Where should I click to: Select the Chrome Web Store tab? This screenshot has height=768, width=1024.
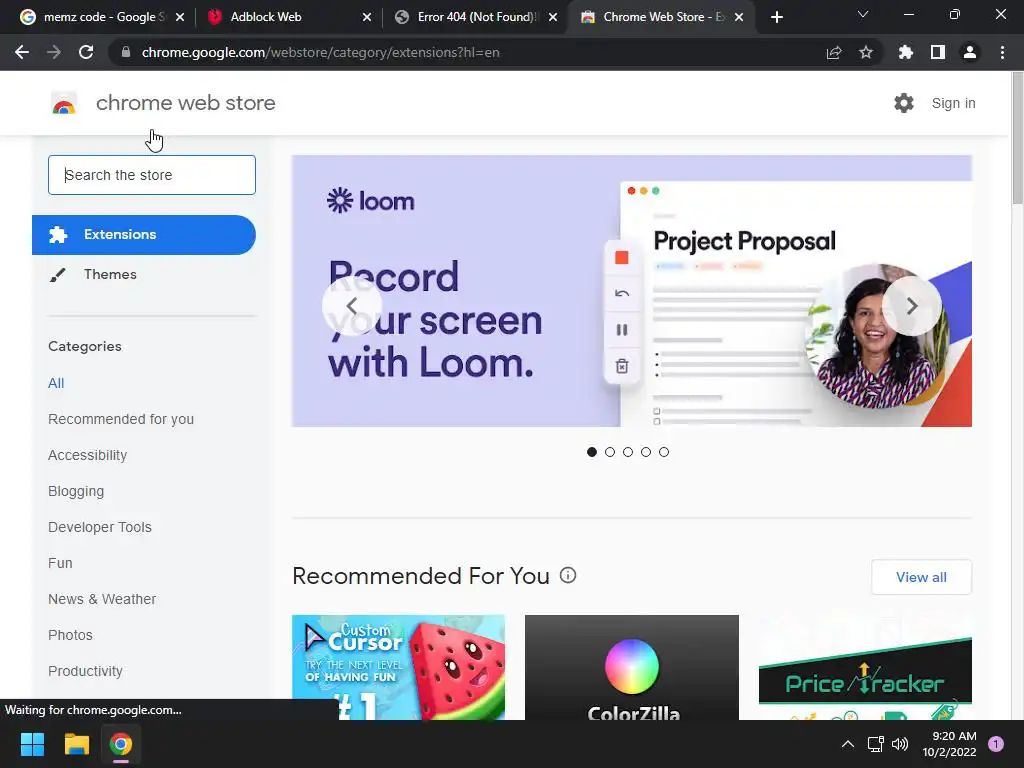(661, 17)
